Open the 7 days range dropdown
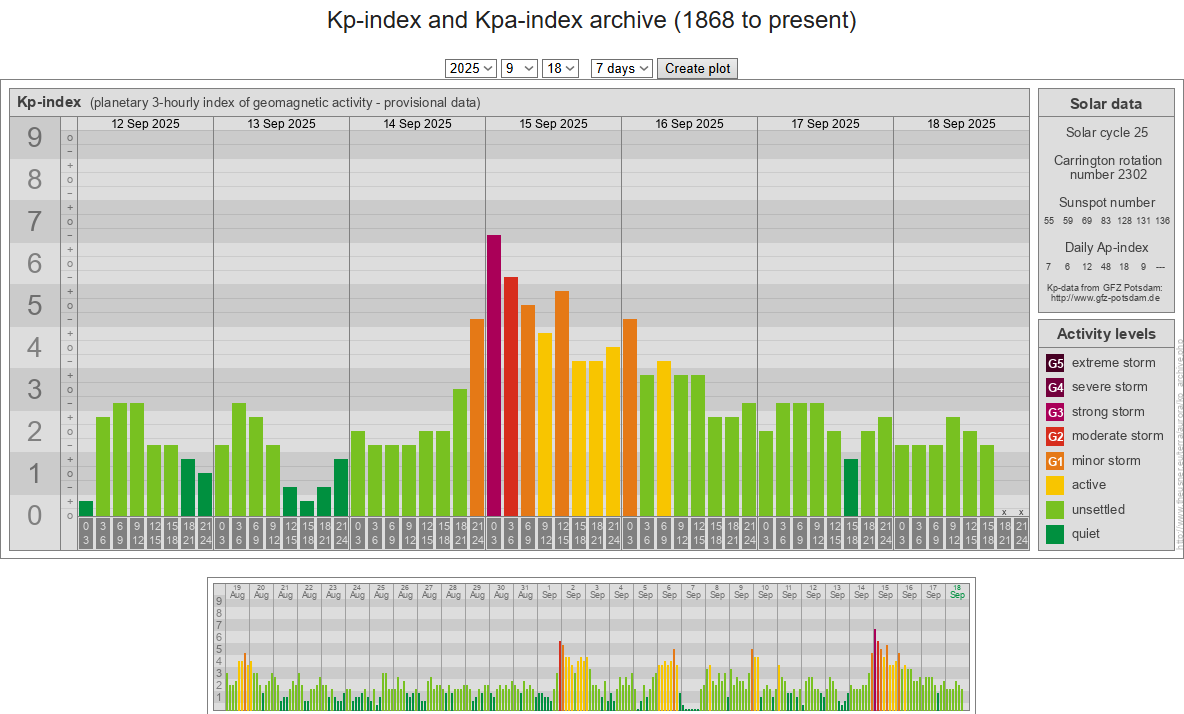 coord(622,68)
